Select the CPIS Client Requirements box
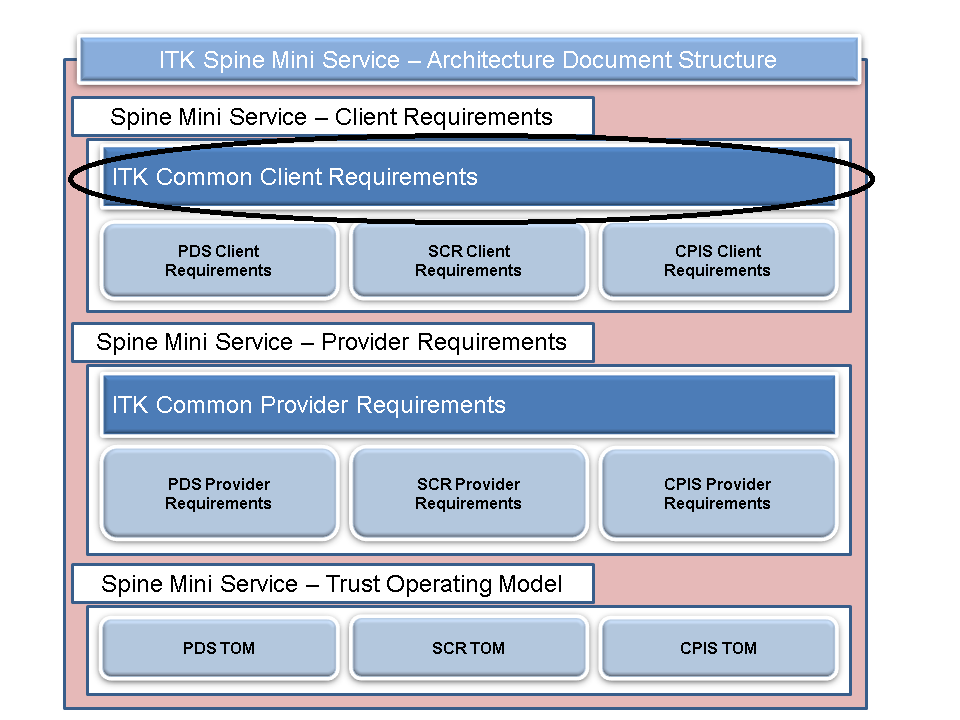The image size is (960, 720). click(717, 261)
